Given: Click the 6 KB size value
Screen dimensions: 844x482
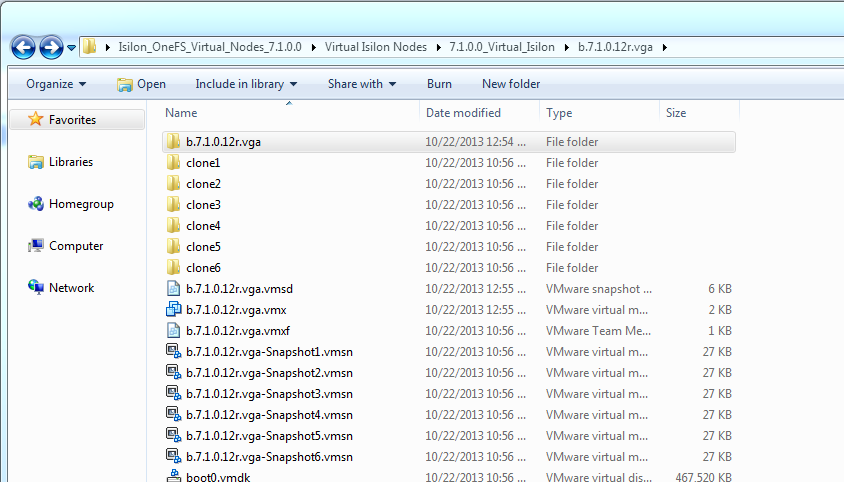Looking at the screenshot, I should (x=720, y=289).
